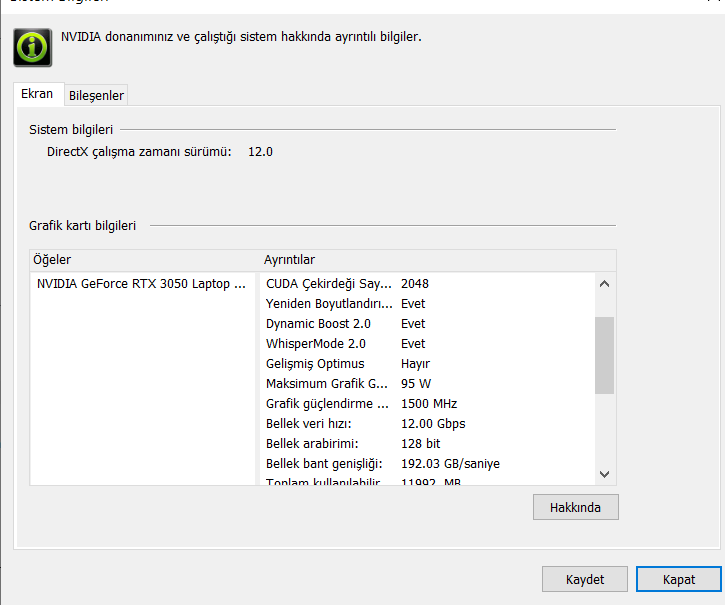Select the Maksimum Grafik G... row

tap(427, 383)
